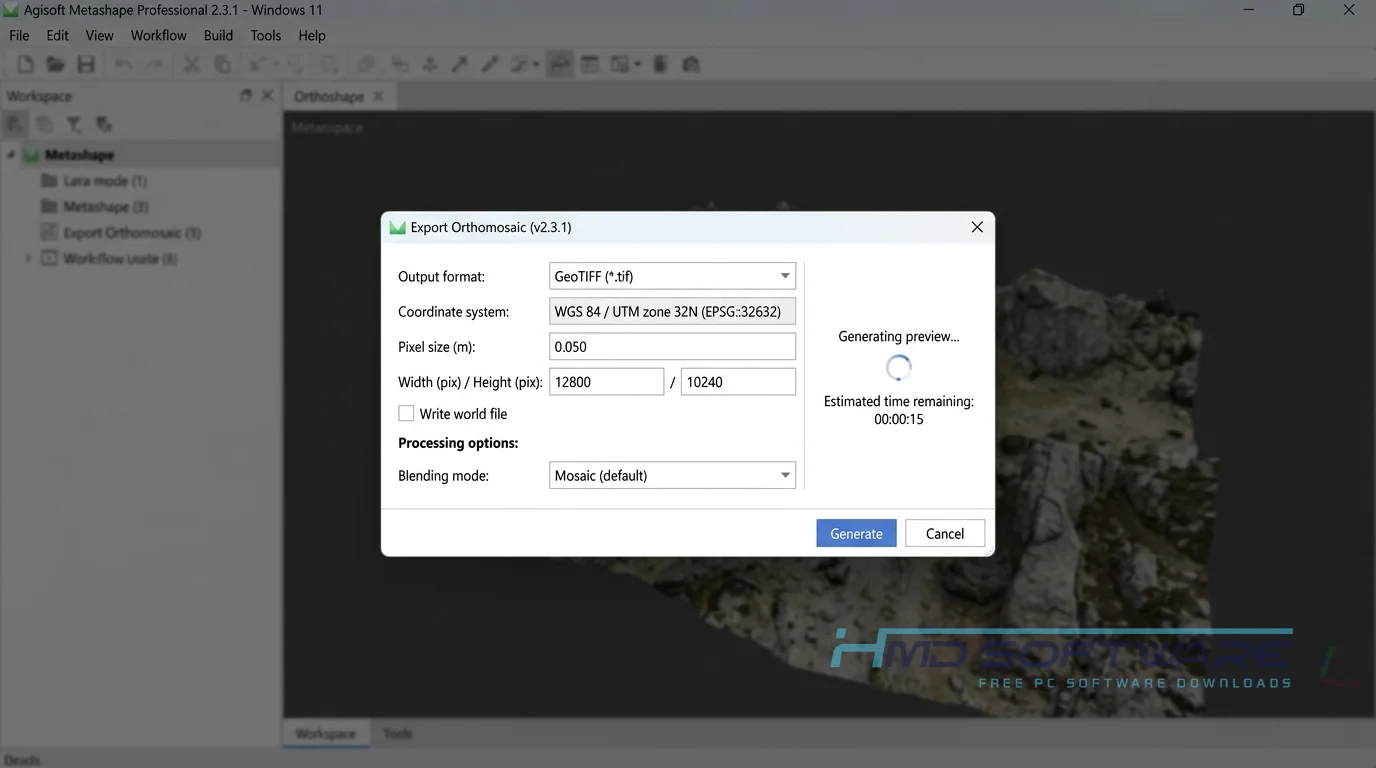The width and height of the screenshot is (1376, 768).
Task: Close the Export Orthomosaic dialog
Action: [x=977, y=227]
